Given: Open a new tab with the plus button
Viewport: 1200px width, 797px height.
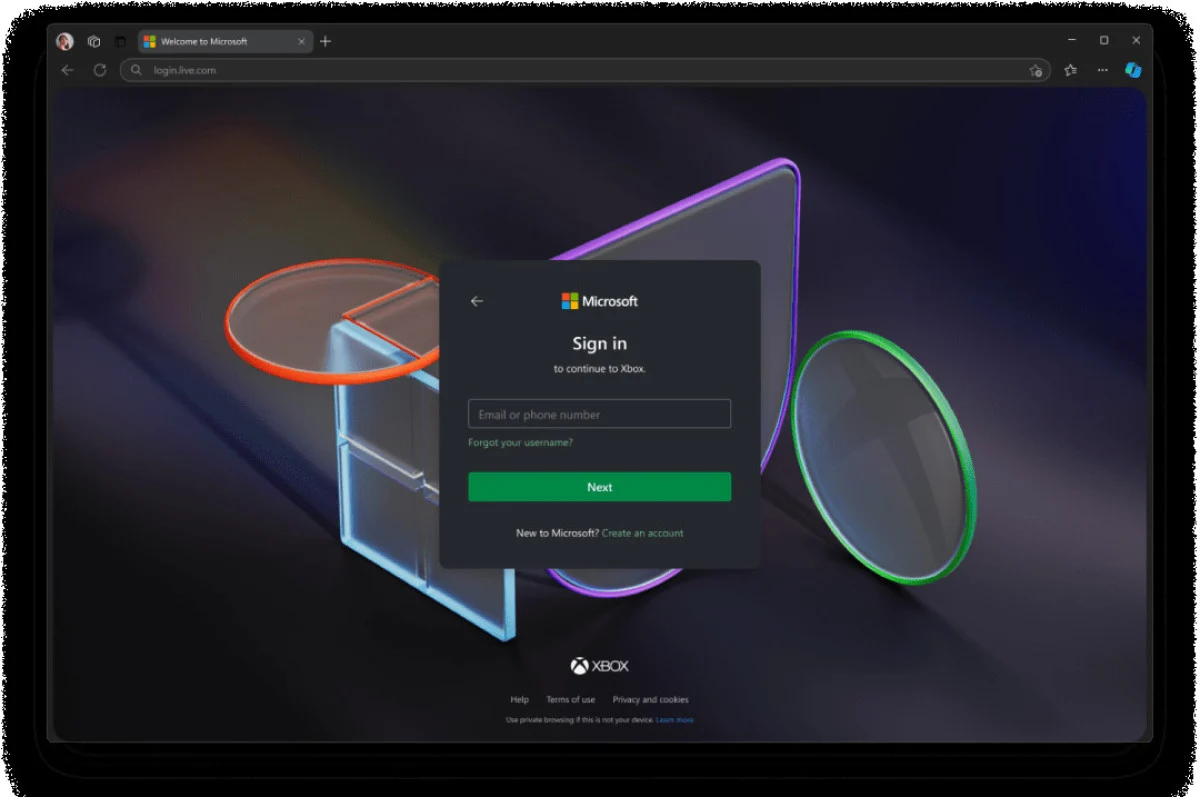Looking at the screenshot, I should 325,41.
